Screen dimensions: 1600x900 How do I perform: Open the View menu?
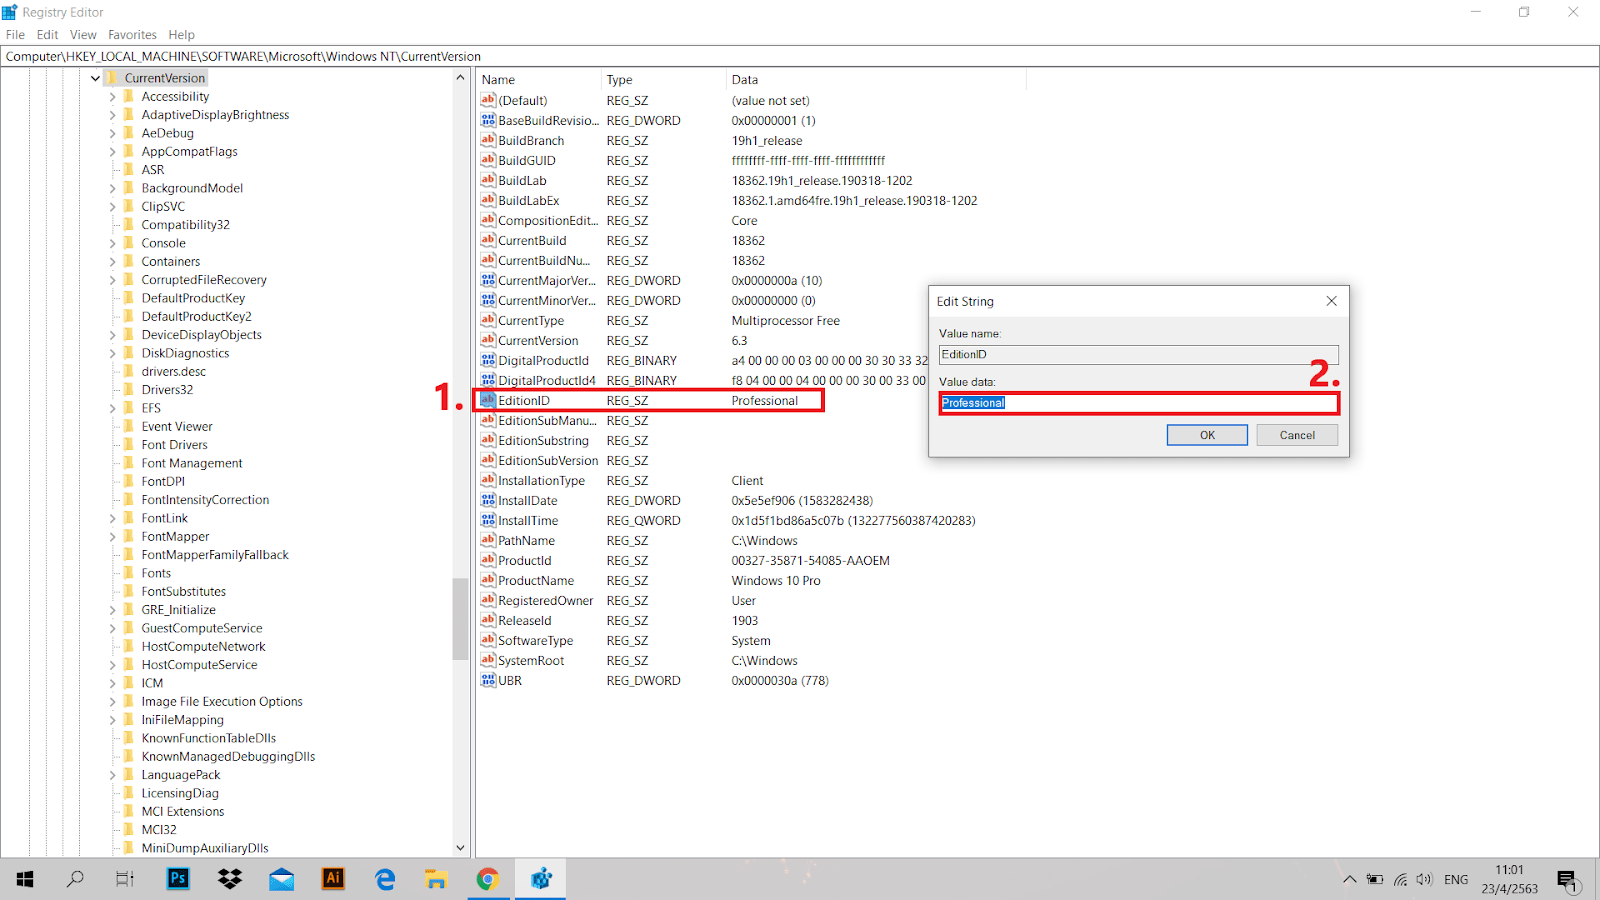(x=83, y=34)
